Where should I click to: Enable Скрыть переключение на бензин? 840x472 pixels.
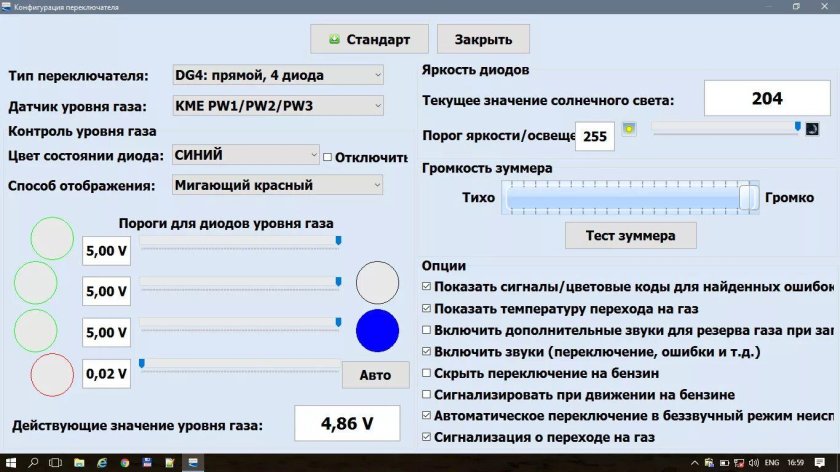tap(426, 373)
